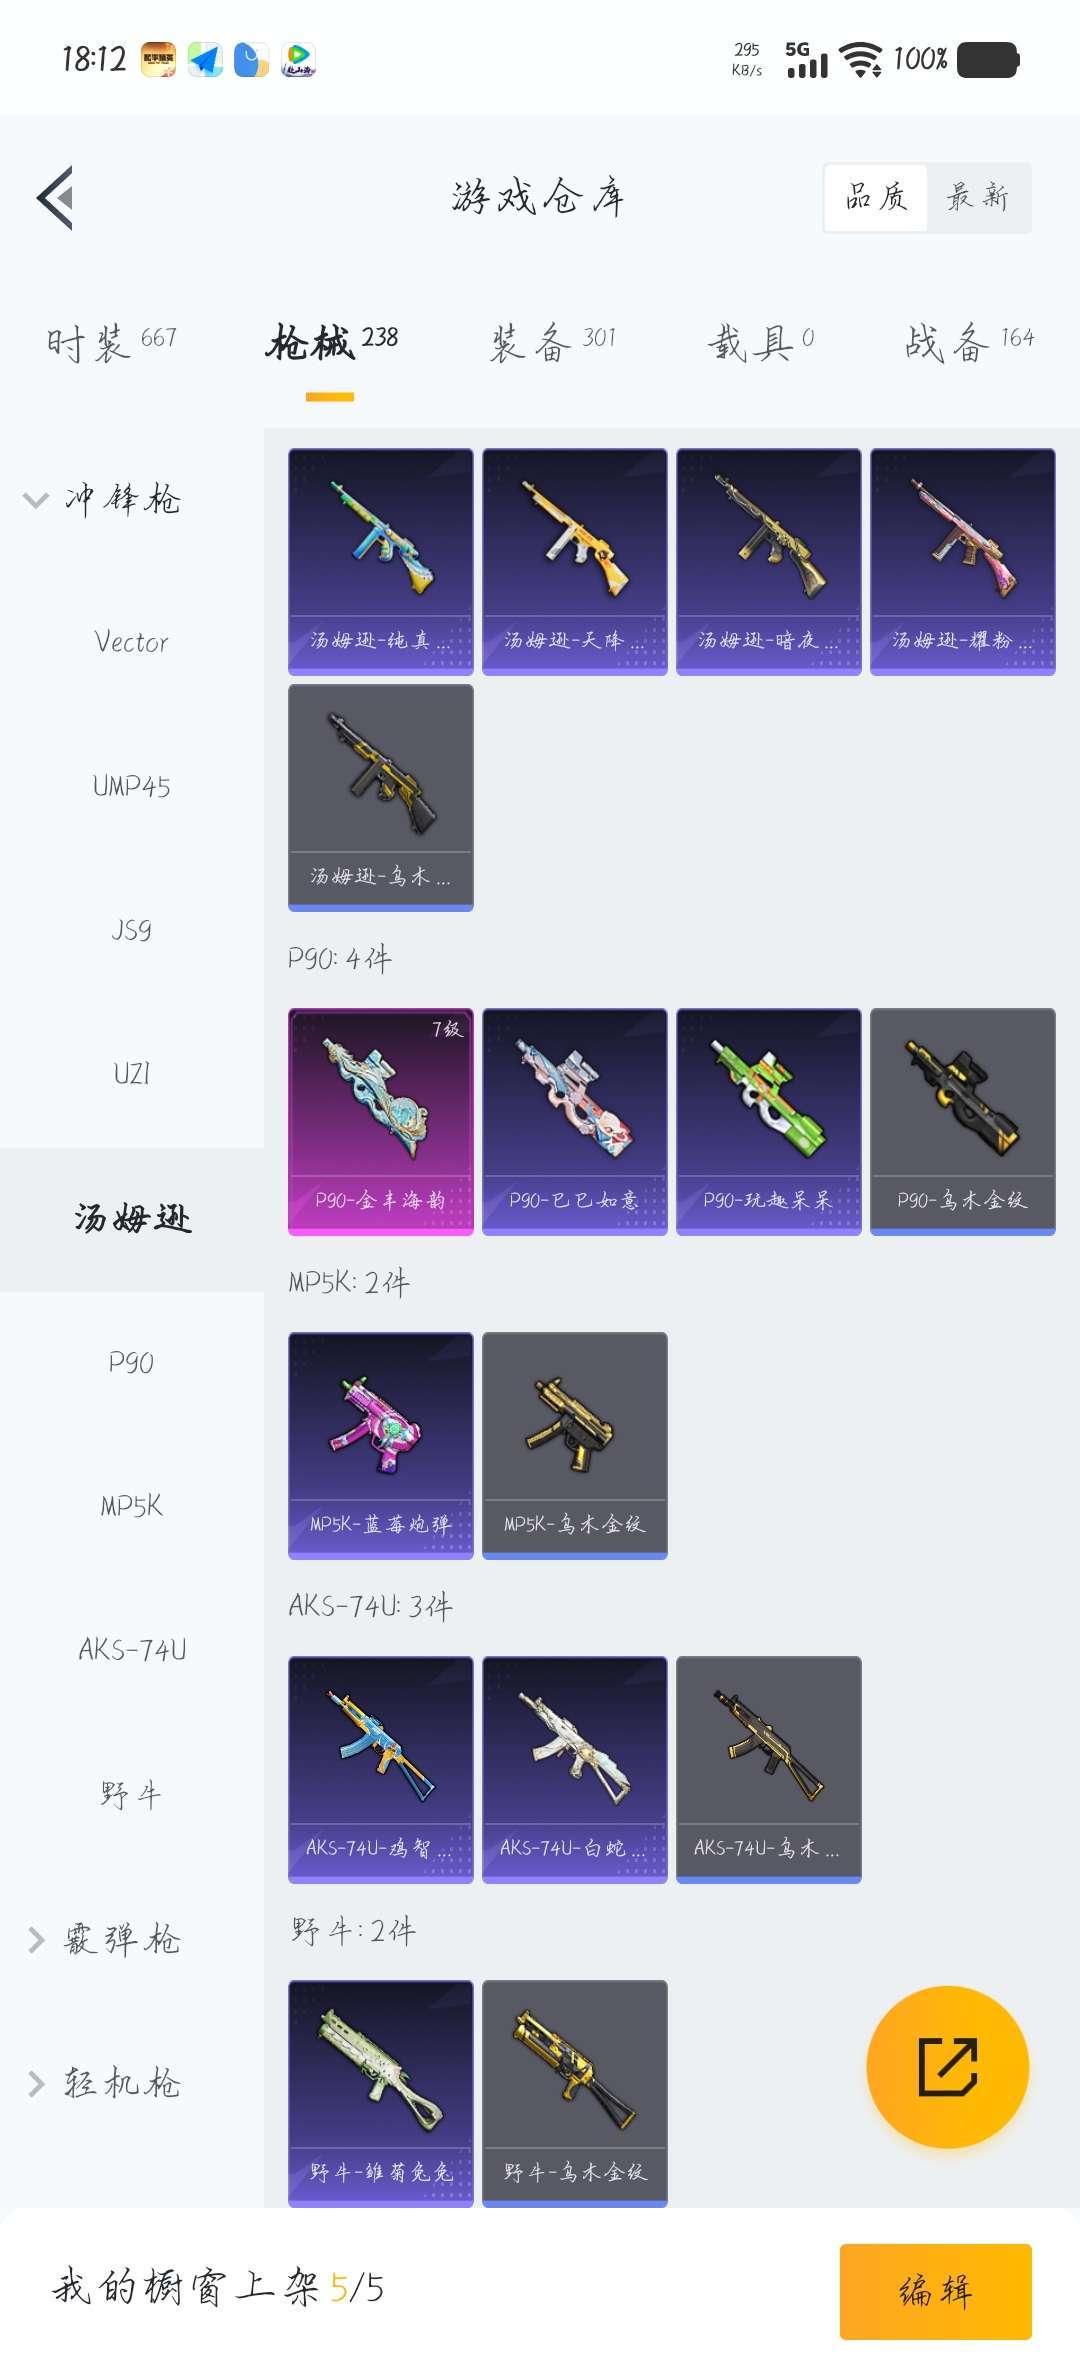Select AKS-74U in the sidebar list
The image size is (1080, 2376).
(x=131, y=1649)
